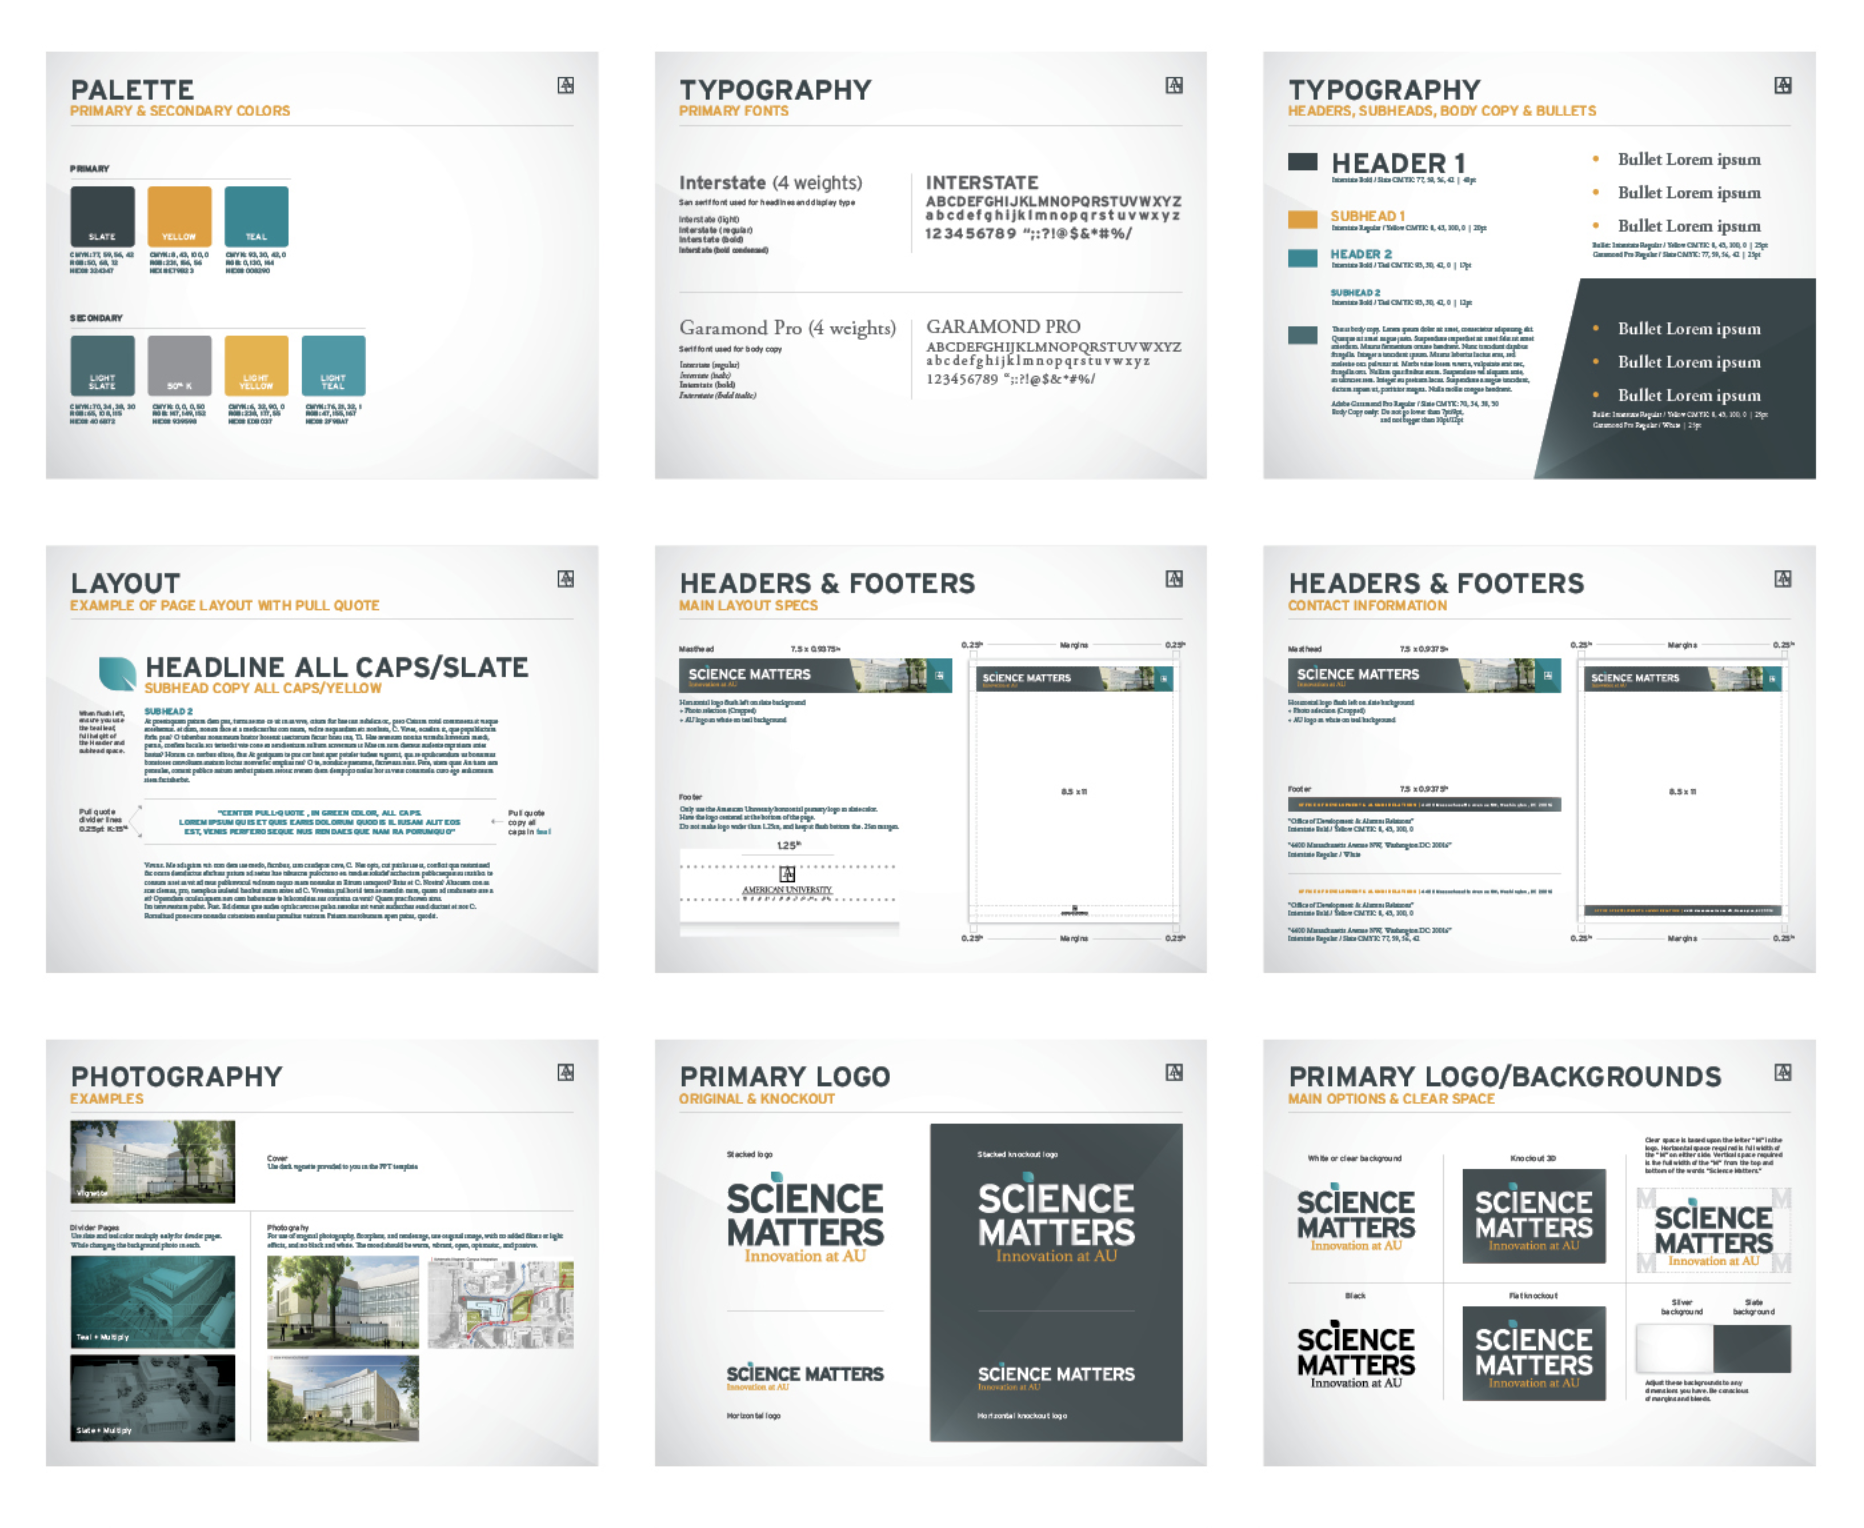1864x1528 pixels.
Task: Click the "SUBHEAD COPY ALL CAPS/YELLOW" text
Action: tap(263, 688)
